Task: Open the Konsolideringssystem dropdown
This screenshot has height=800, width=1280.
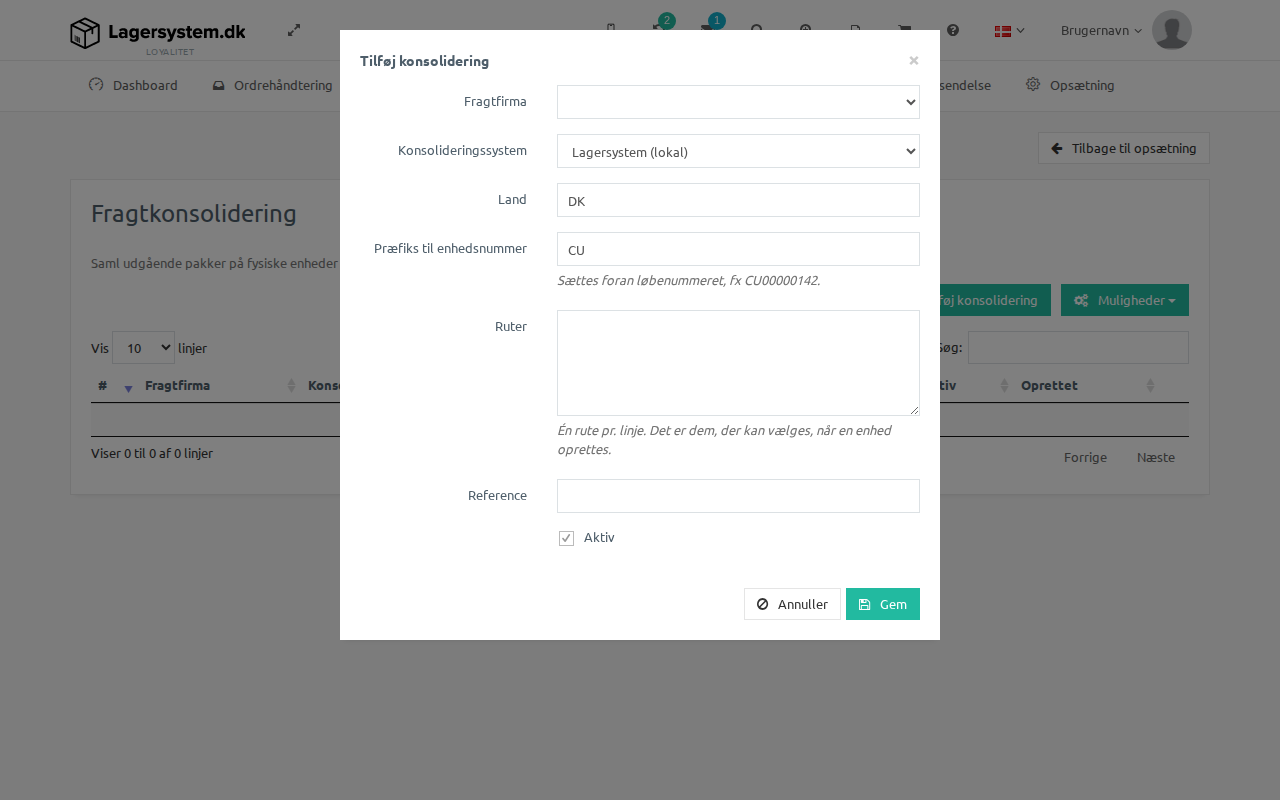Action: (x=738, y=151)
